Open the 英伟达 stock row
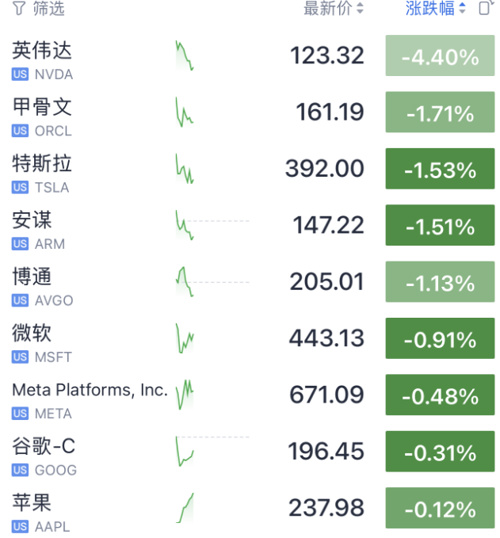The height and width of the screenshot is (538, 500). pyautogui.click(x=250, y=56)
